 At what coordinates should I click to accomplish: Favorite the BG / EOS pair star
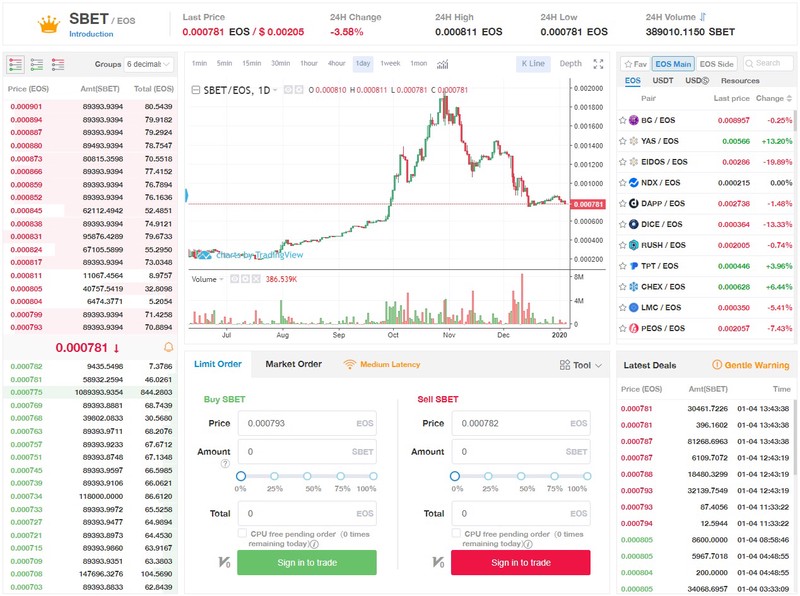pos(622,120)
